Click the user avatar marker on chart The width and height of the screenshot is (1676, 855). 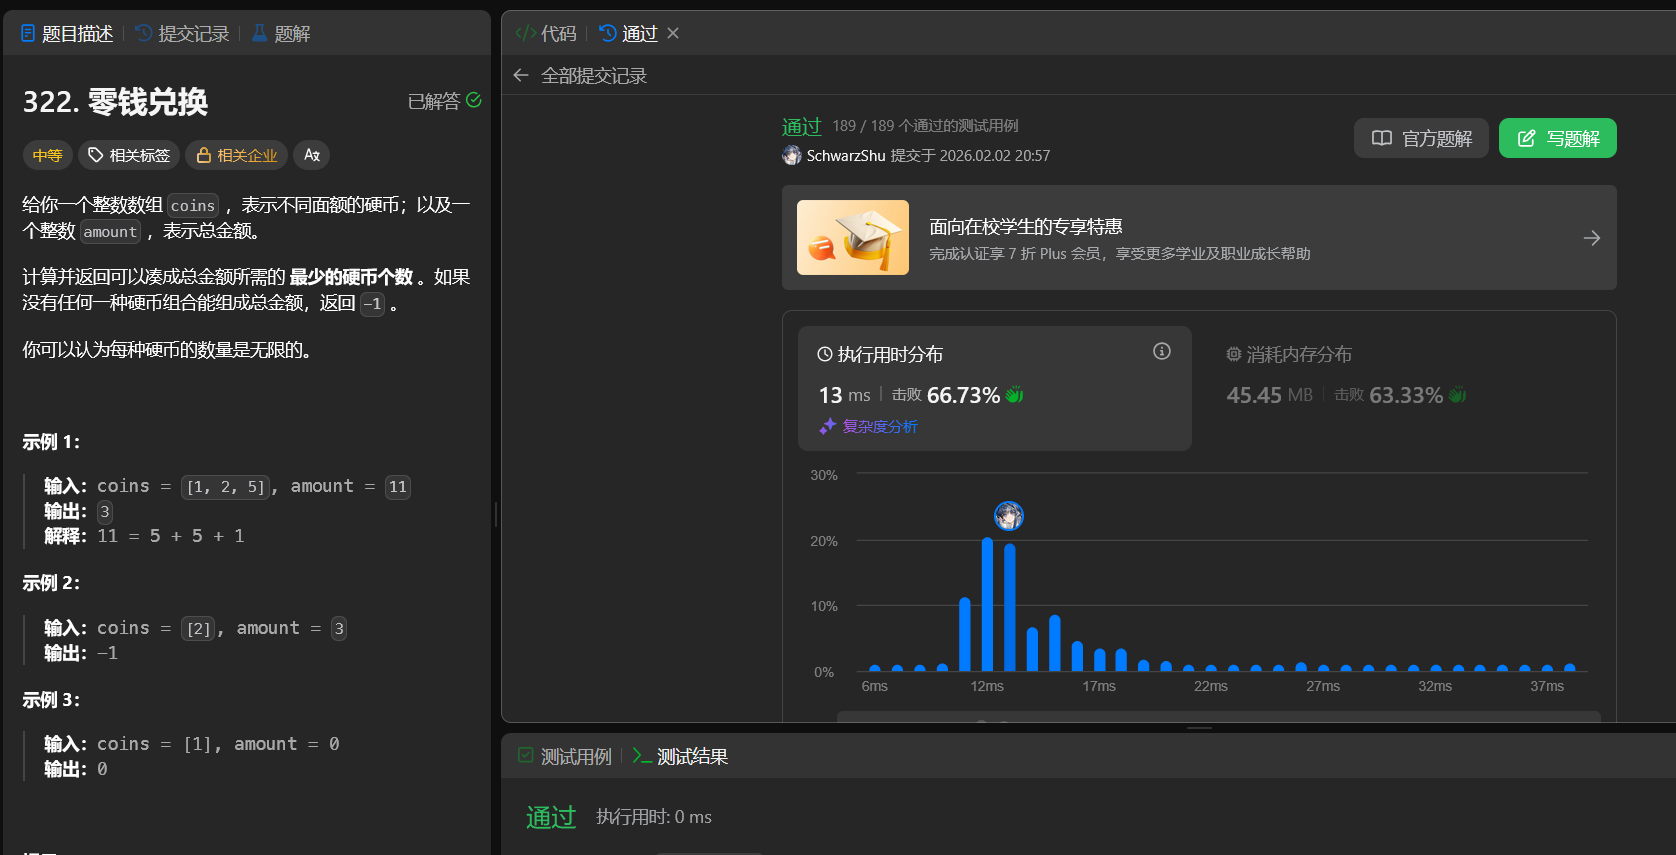click(x=1008, y=516)
